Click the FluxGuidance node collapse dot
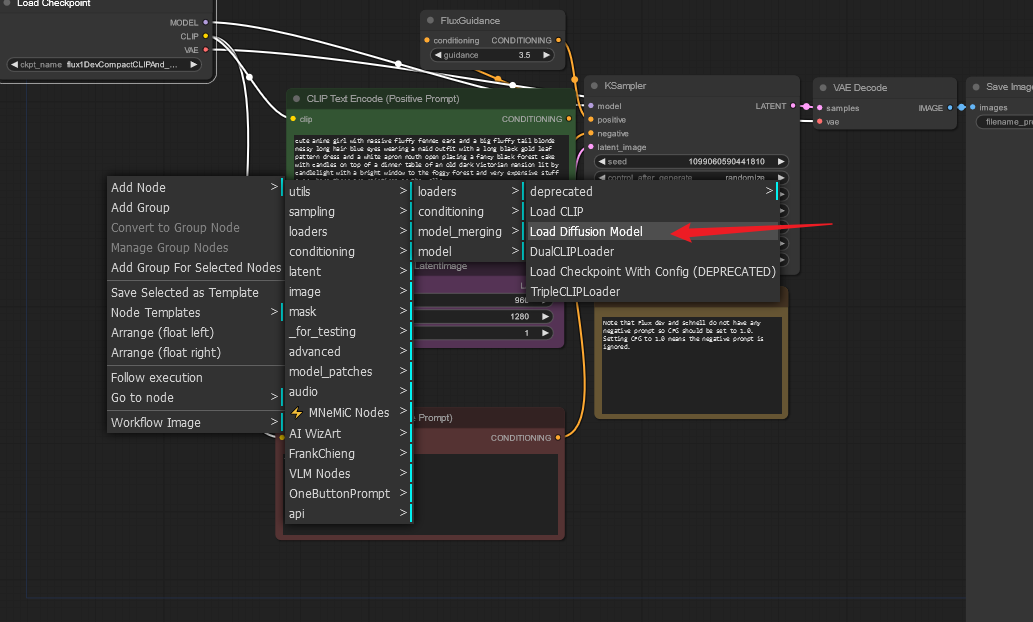This screenshot has height=622, width=1033. tap(430, 20)
